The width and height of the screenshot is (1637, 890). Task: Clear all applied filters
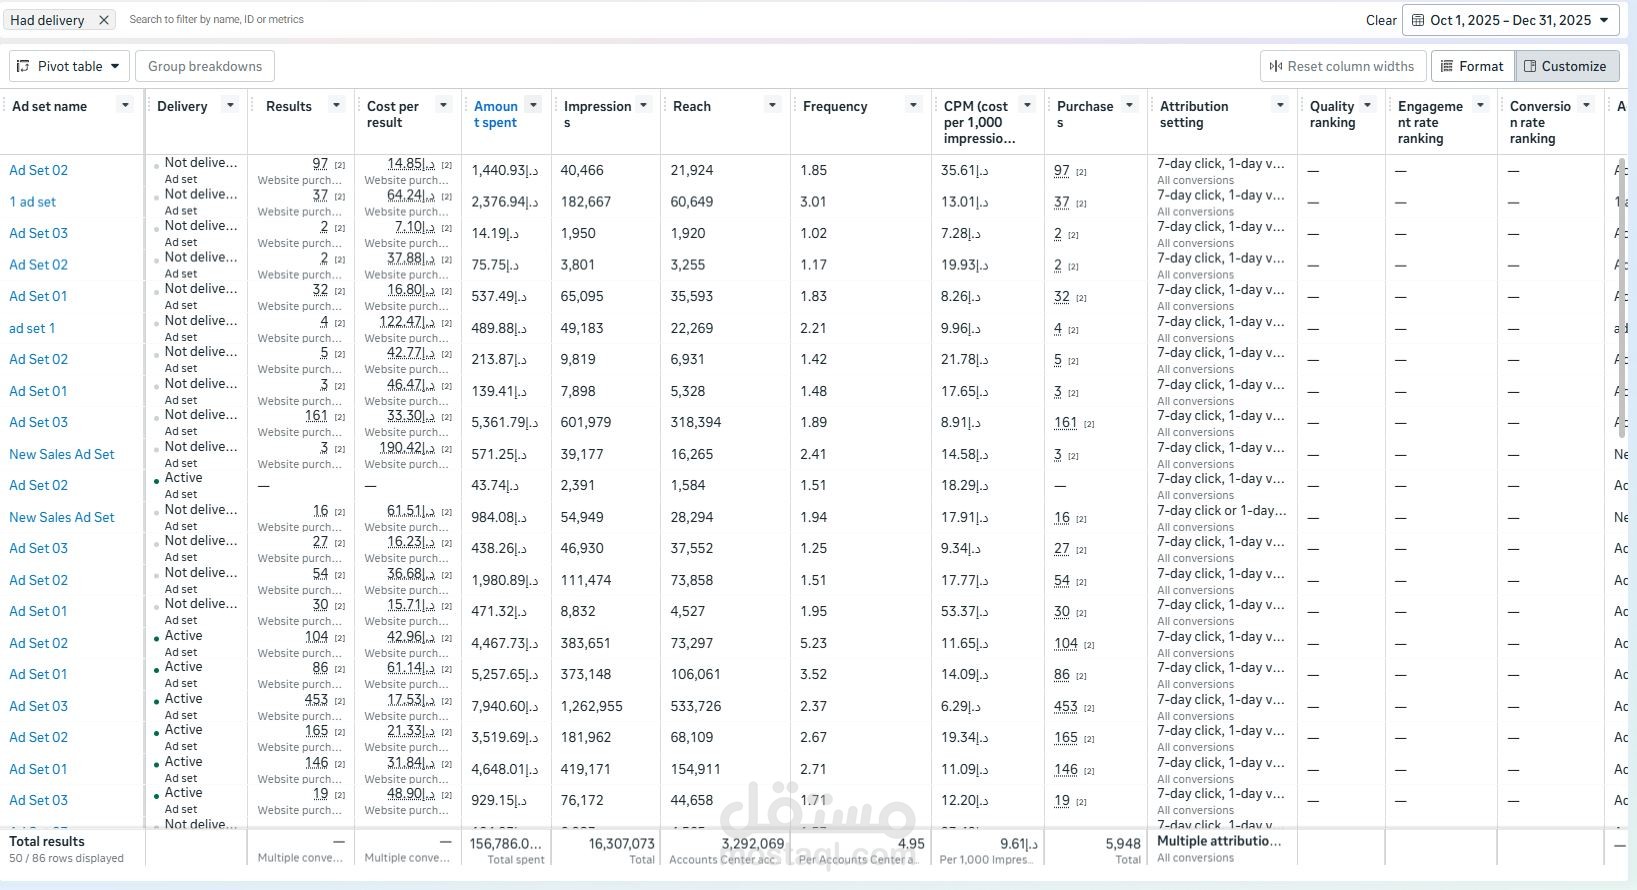(1381, 20)
